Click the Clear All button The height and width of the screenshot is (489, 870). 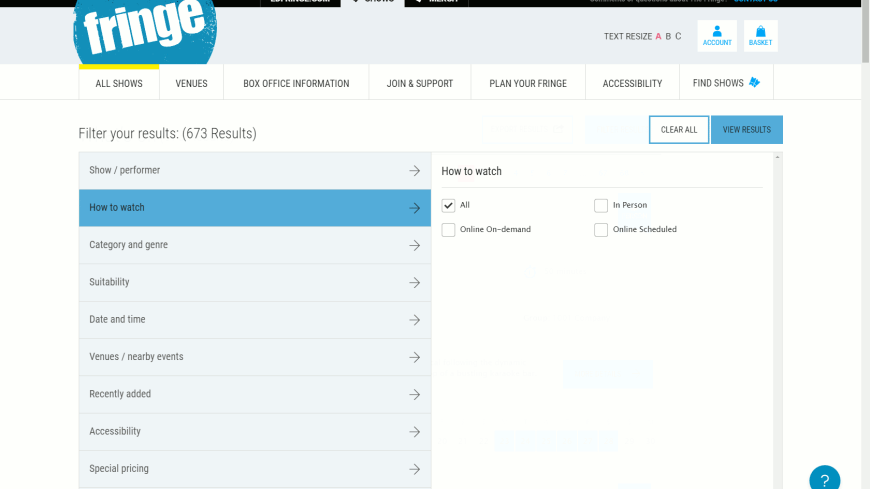click(x=679, y=129)
